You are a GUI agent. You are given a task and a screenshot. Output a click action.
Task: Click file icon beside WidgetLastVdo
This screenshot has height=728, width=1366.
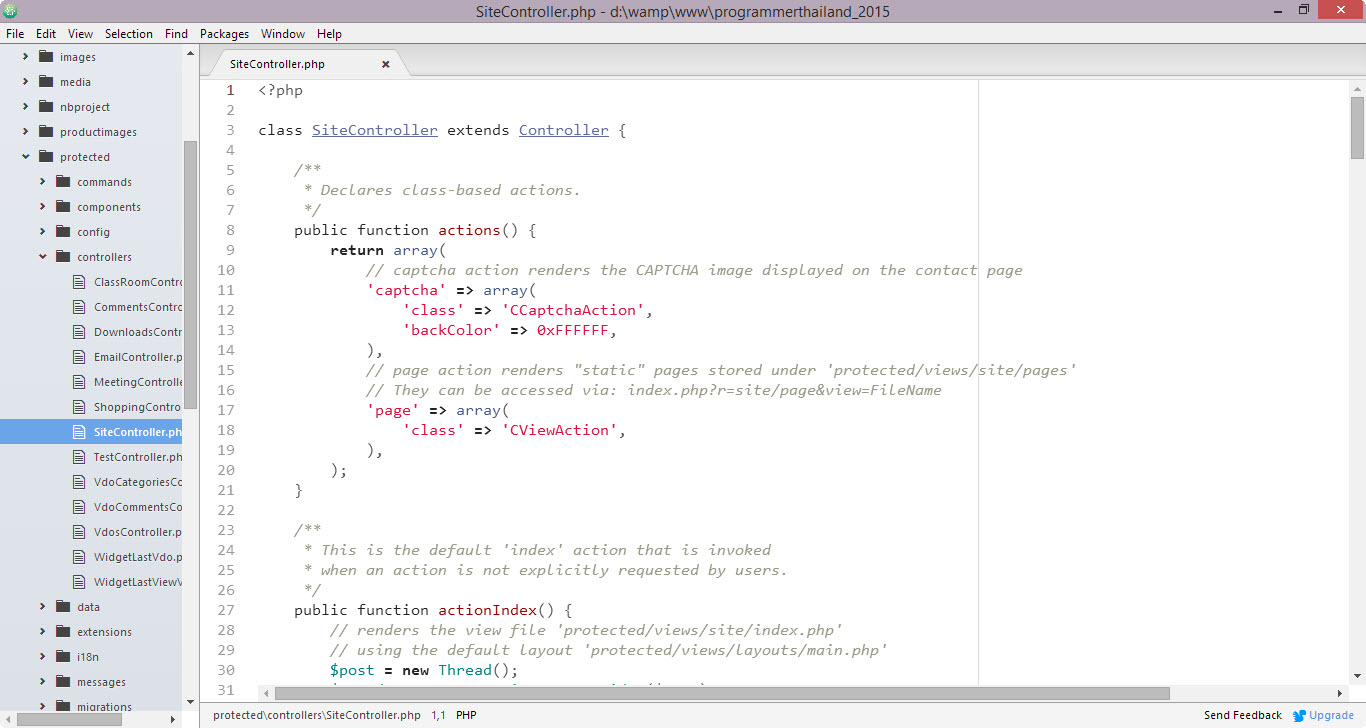80,557
